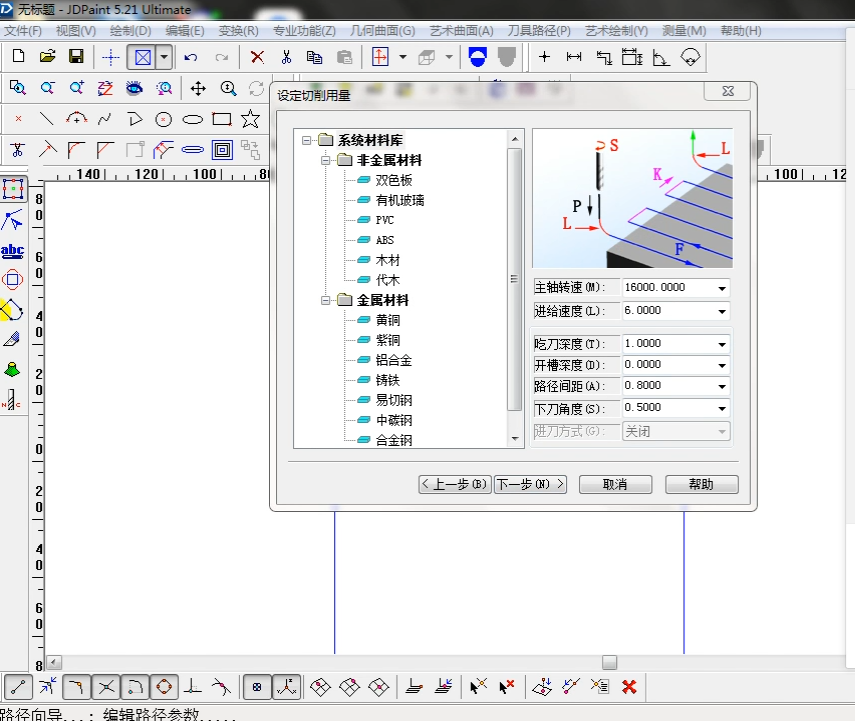This screenshot has width=855, height=721.
Task: Collapse the 非金属材料 tree node
Action: pos(326,160)
